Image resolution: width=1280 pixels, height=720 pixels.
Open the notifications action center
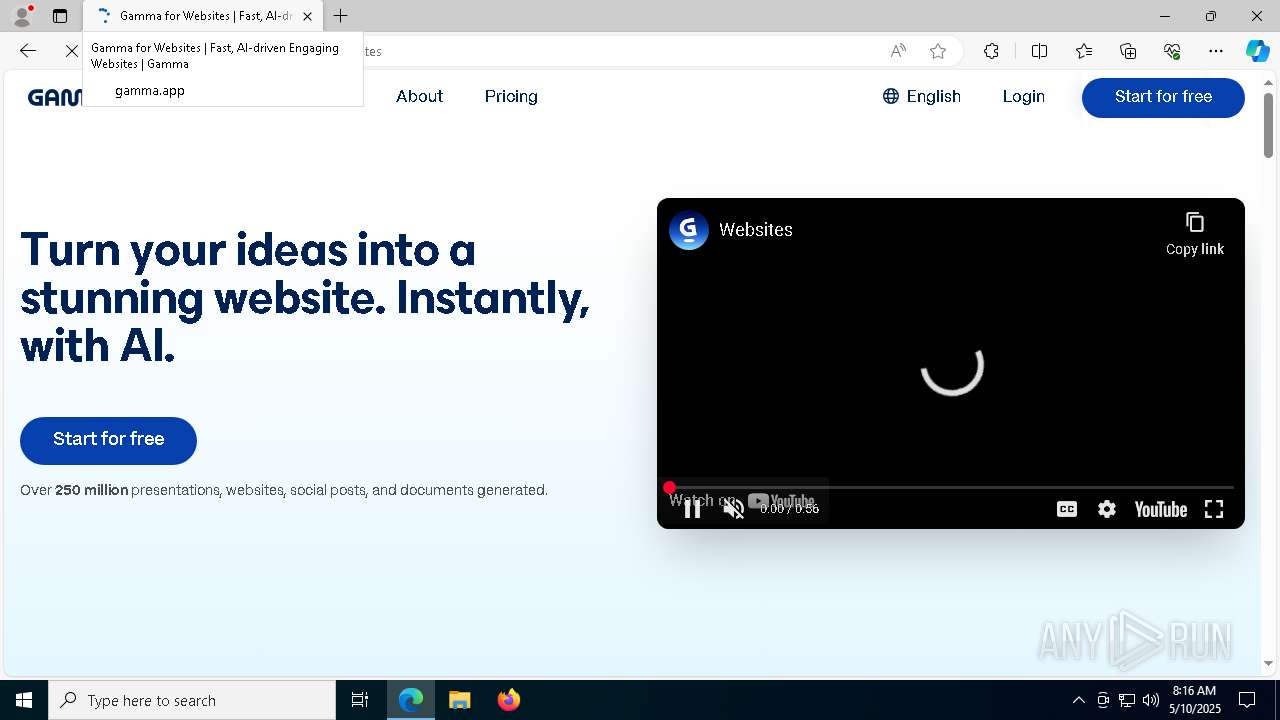coord(1247,700)
